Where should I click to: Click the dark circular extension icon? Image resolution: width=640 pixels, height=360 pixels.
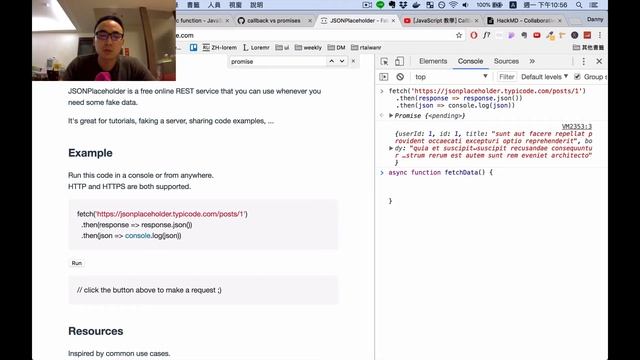[x=575, y=36]
